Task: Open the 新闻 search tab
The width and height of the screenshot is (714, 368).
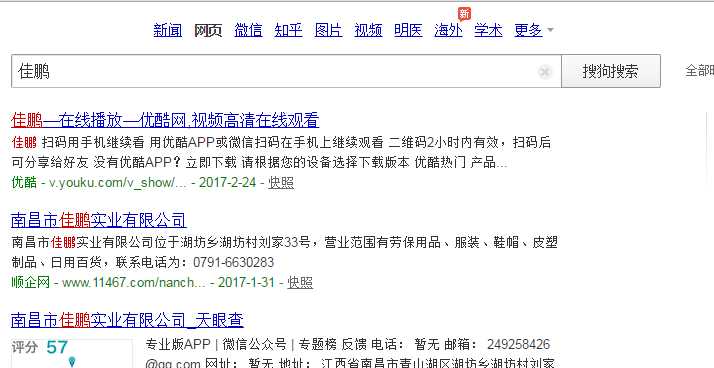Action: click(168, 31)
